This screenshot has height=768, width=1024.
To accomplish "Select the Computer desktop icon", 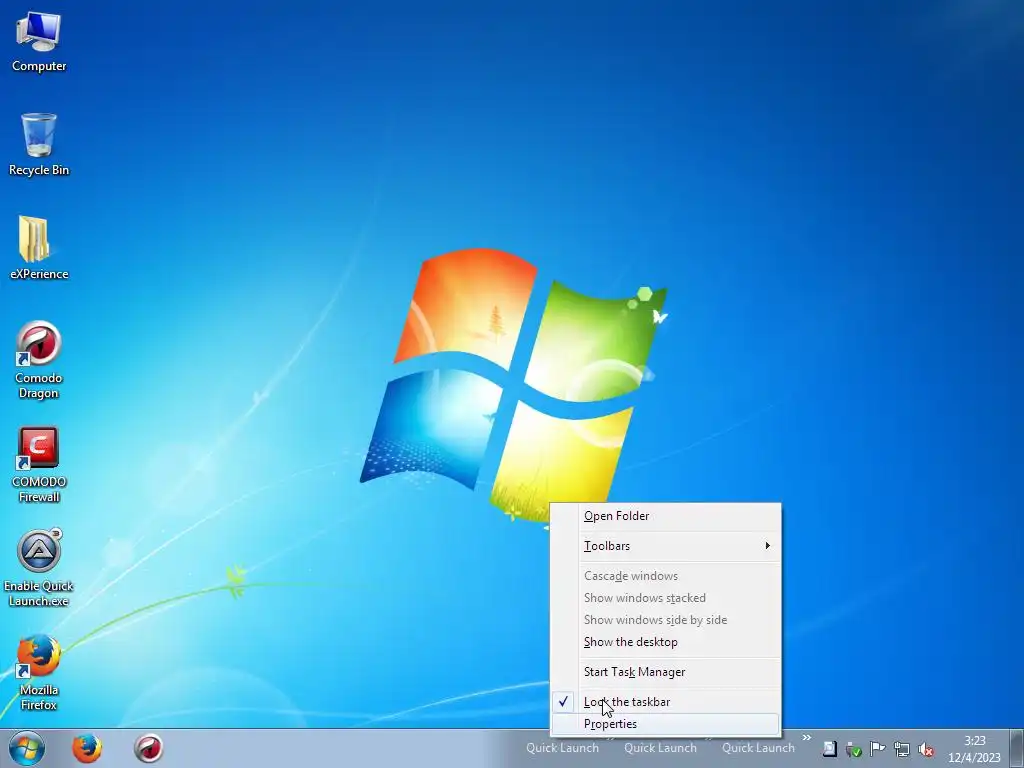I will click(39, 40).
